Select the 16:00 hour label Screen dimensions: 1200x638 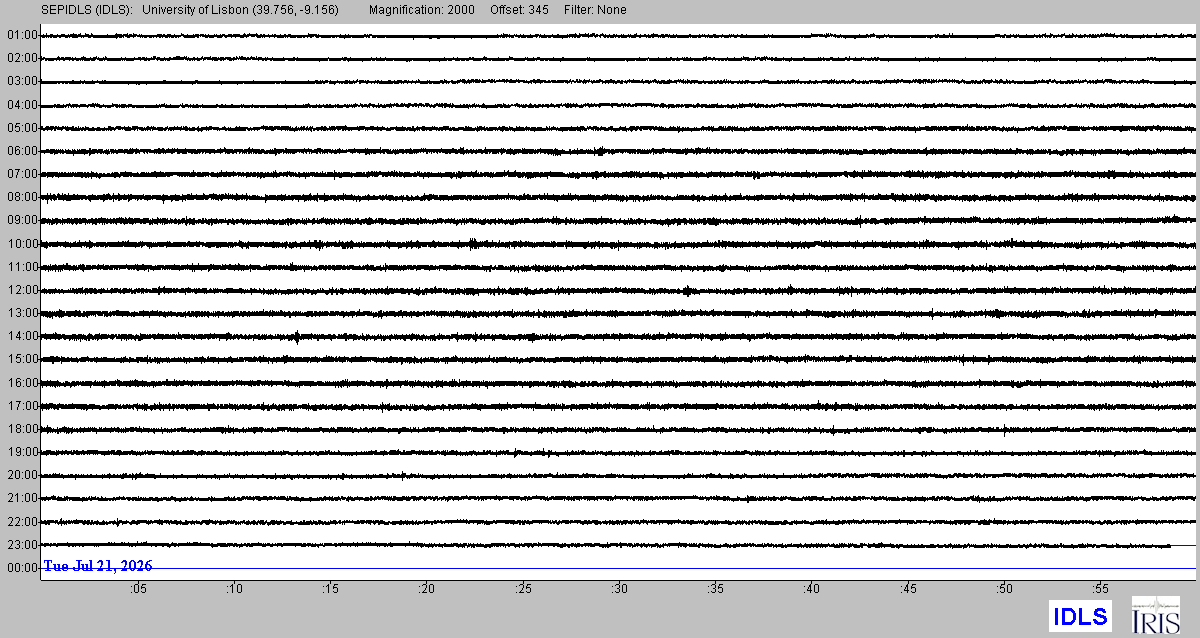(22, 383)
